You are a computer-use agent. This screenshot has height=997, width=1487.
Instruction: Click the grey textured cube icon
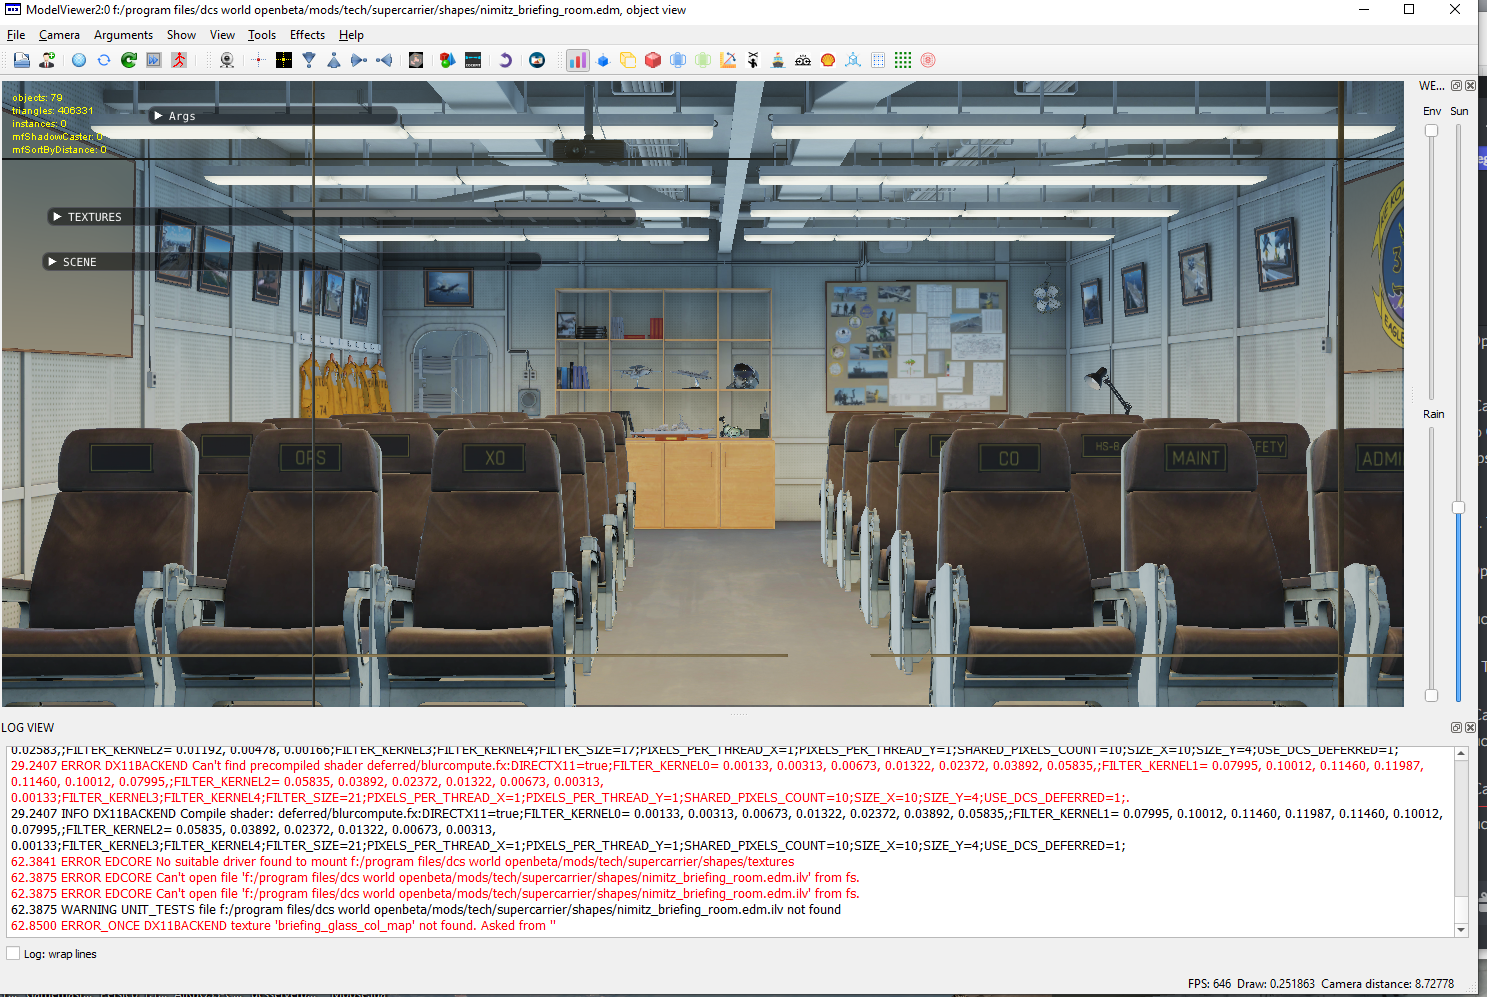point(416,60)
